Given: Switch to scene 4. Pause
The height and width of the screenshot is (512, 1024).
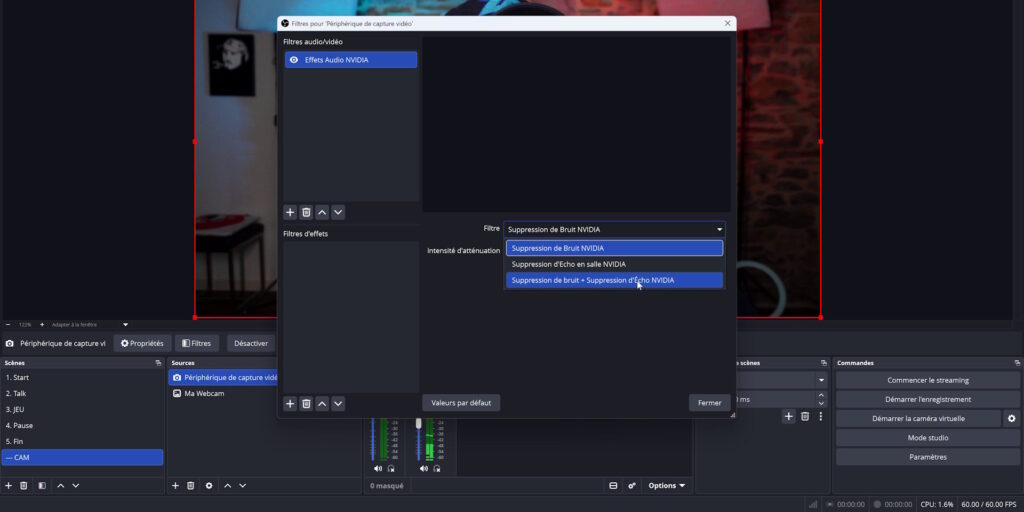Looking at the screenshot, I should pyautogui.click(x=82, y=425).
